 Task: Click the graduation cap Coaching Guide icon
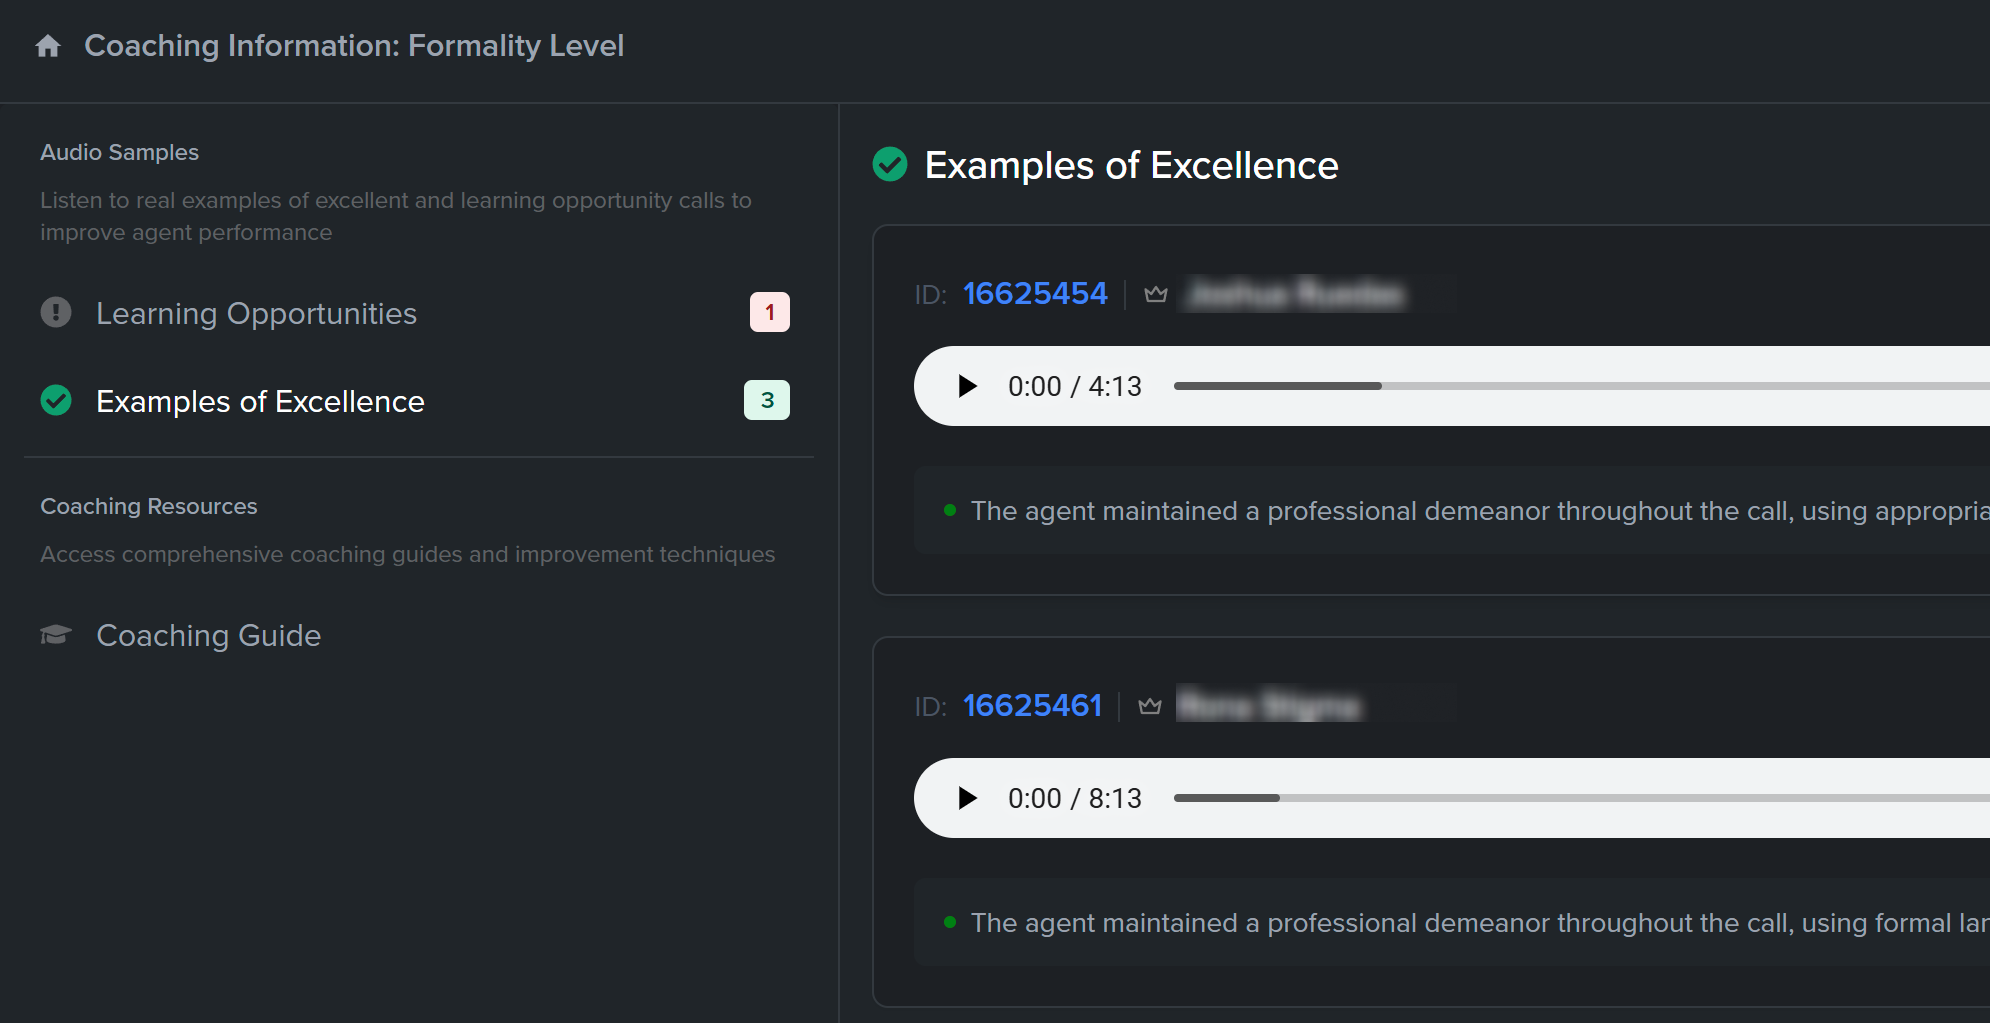[56, 635]
